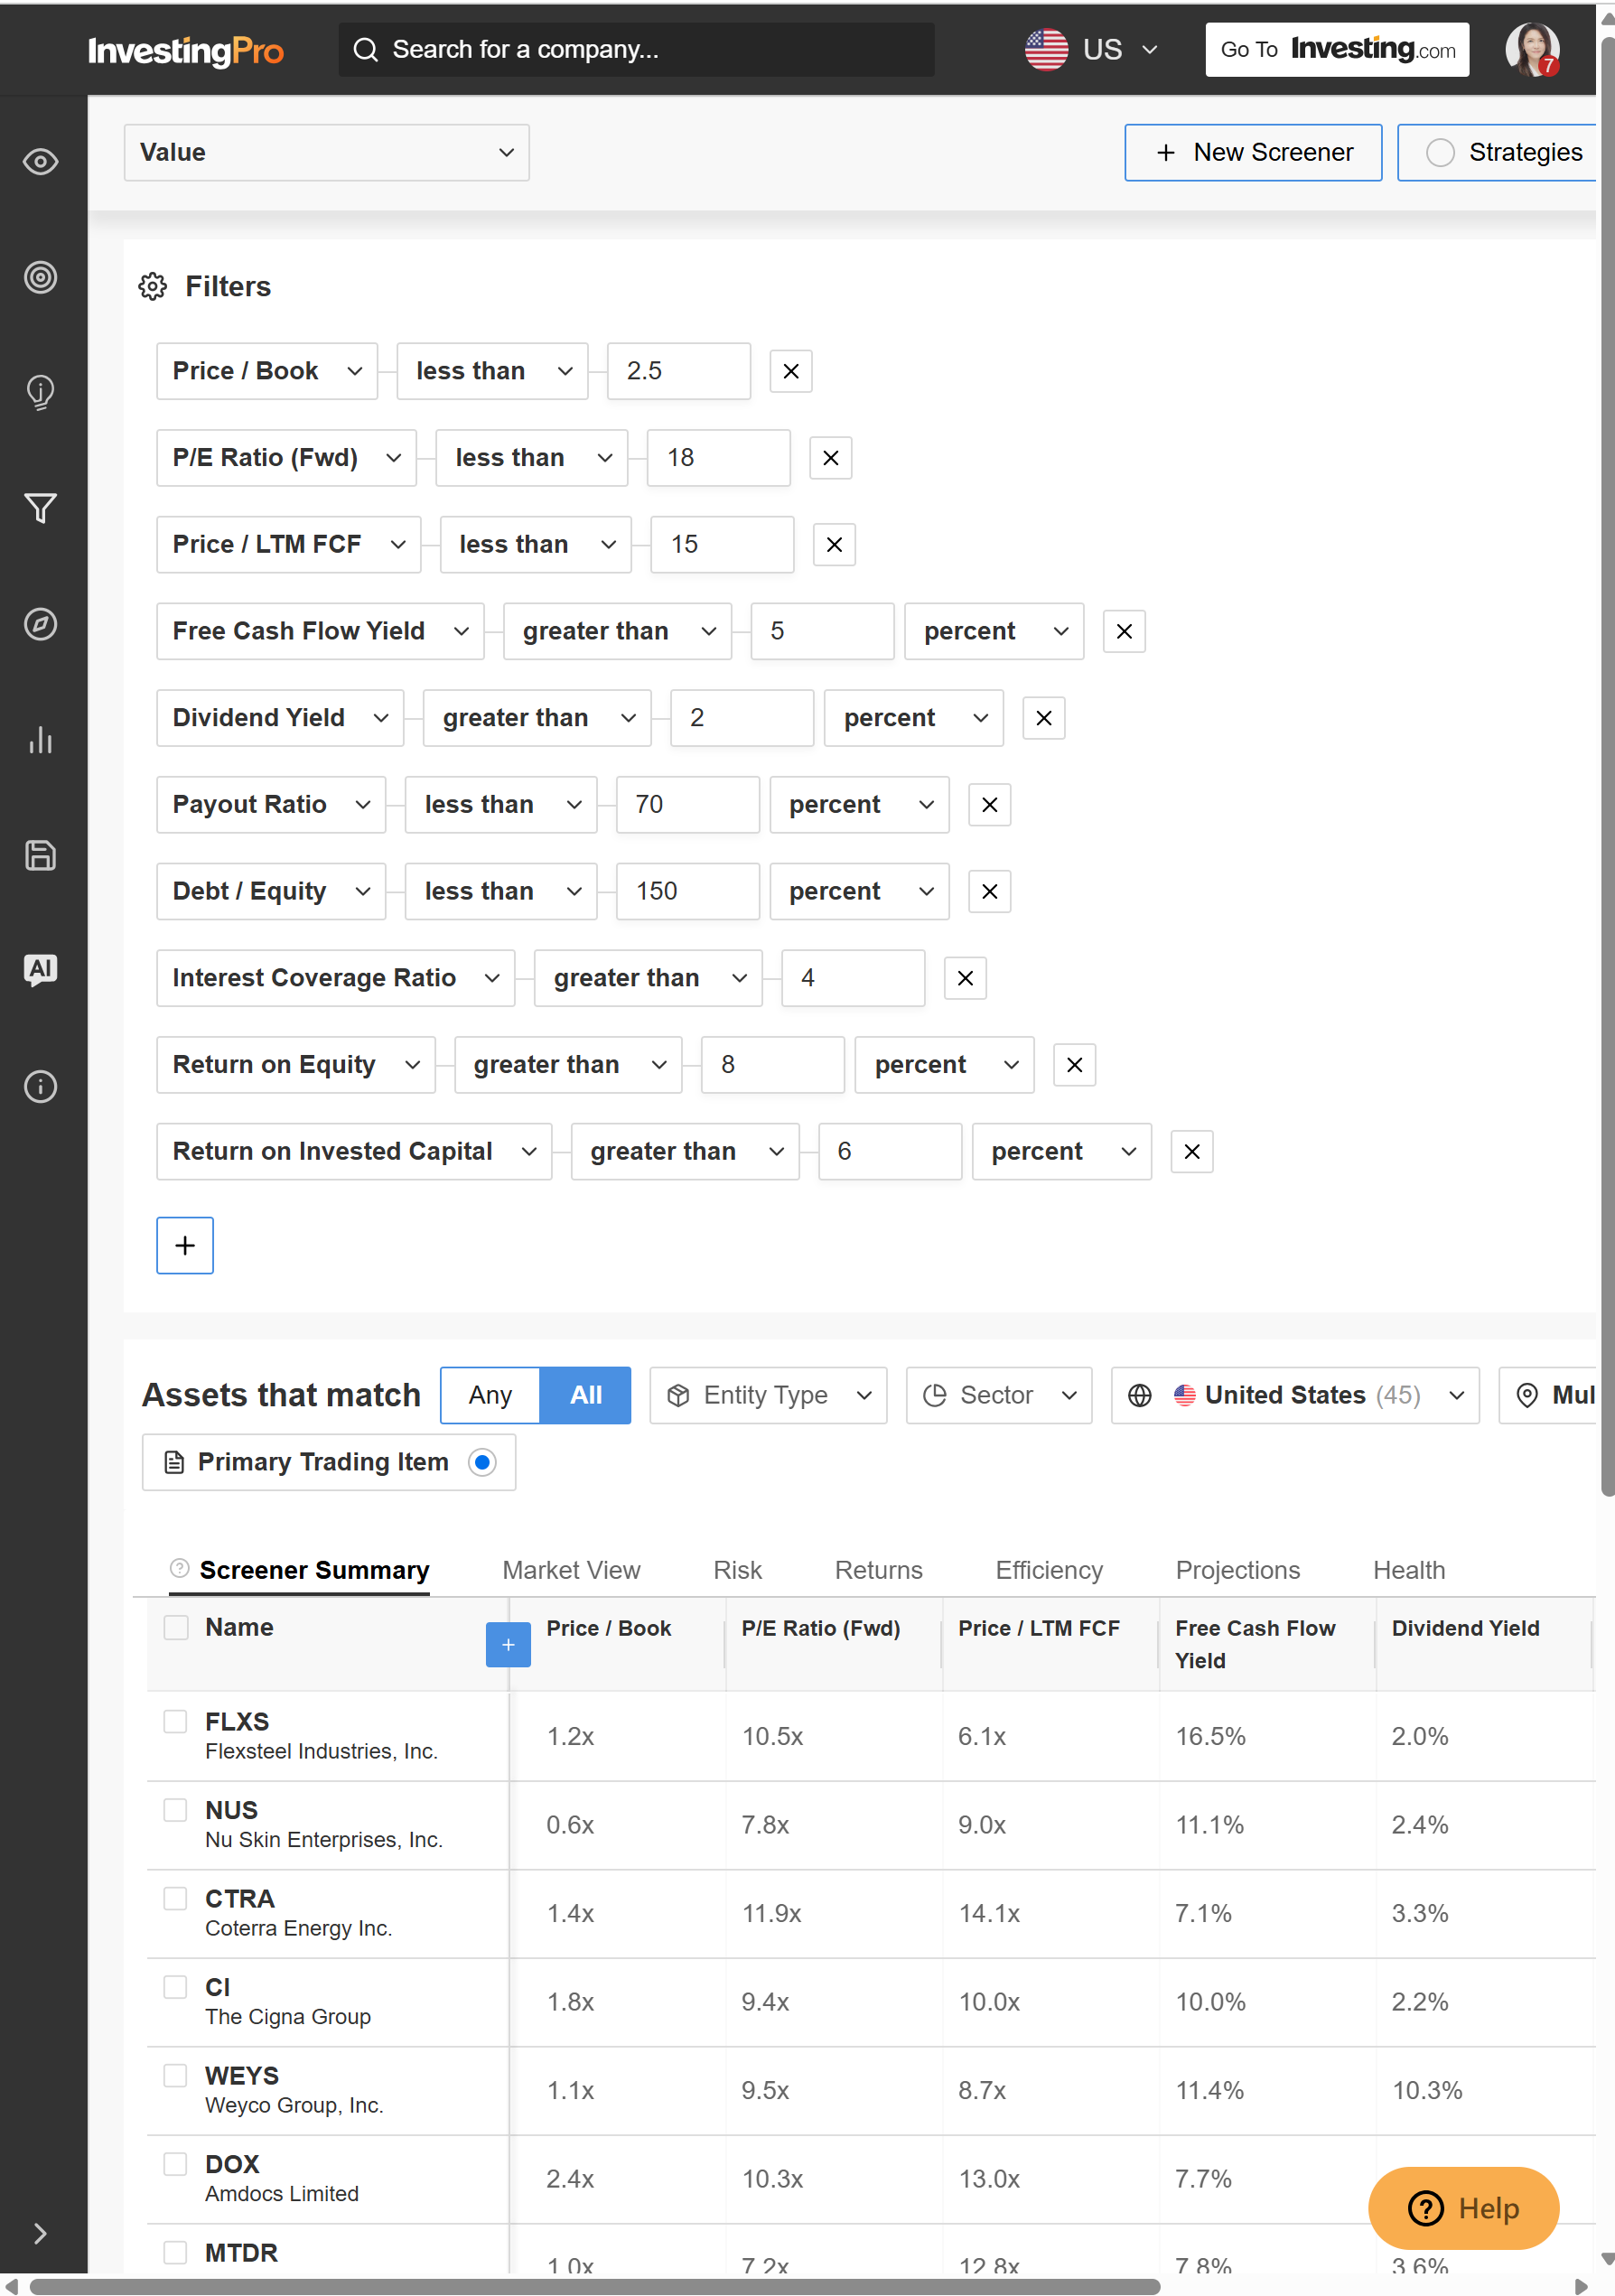The image size is (1615, 2296).
Task: Toggle the Strategies switch
Action: (x=1440, y=152)
